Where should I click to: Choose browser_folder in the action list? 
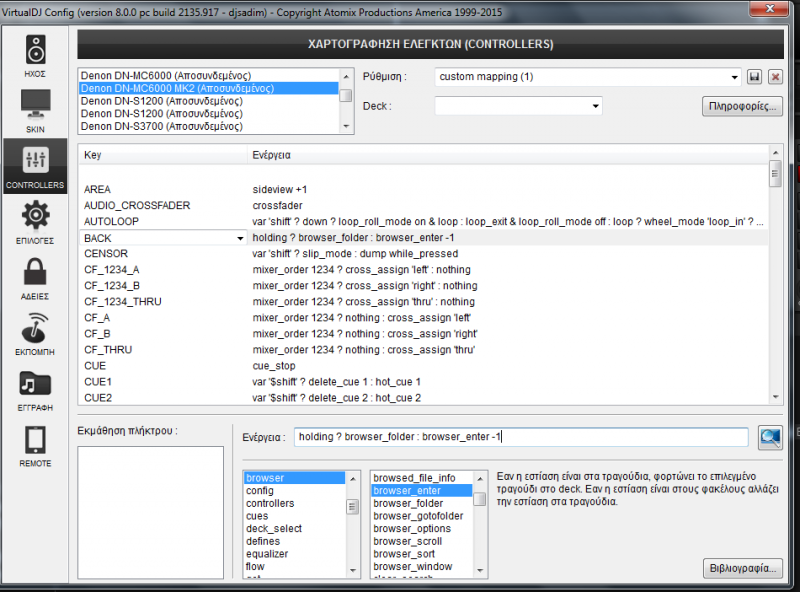click(x=406, y=503)
